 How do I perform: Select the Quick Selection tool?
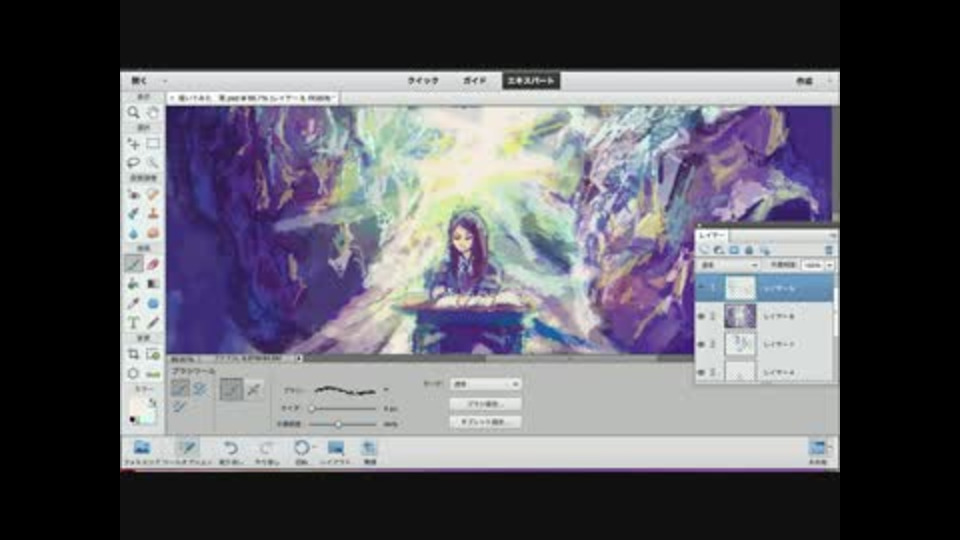pyautogui.click(x=152, y=162)
